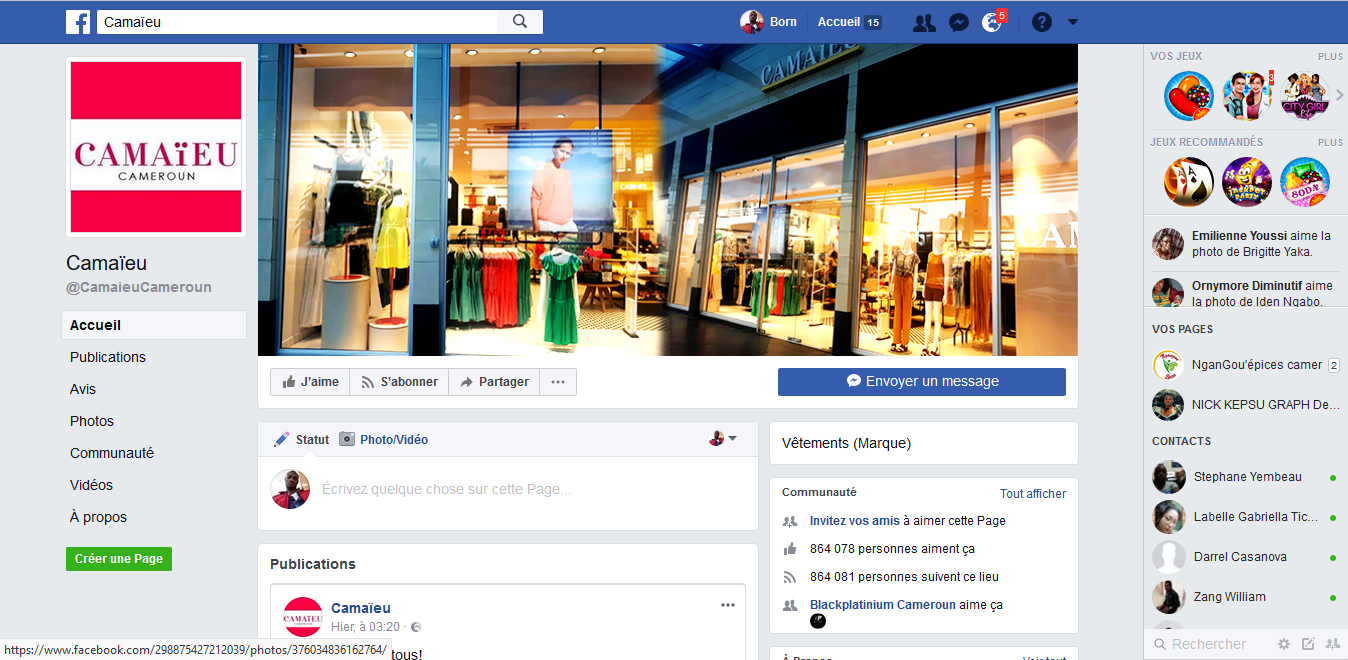Click PLUS next to VOS JEUX
This screenshot has height=660, width=1348.
[1330, 56]
